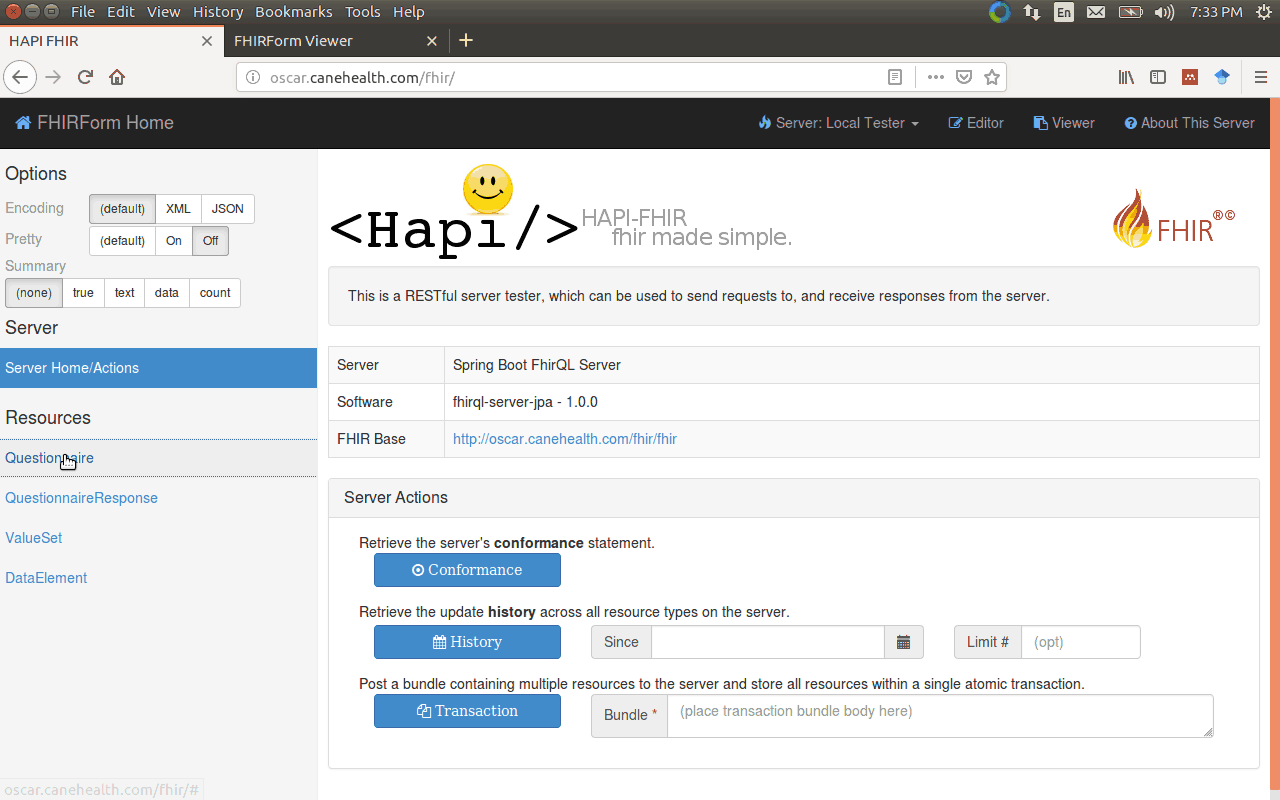The height and width of the screenshot is (800, 1280).
Task: Turn Pretty printing On
Action: tap(174, 241)
